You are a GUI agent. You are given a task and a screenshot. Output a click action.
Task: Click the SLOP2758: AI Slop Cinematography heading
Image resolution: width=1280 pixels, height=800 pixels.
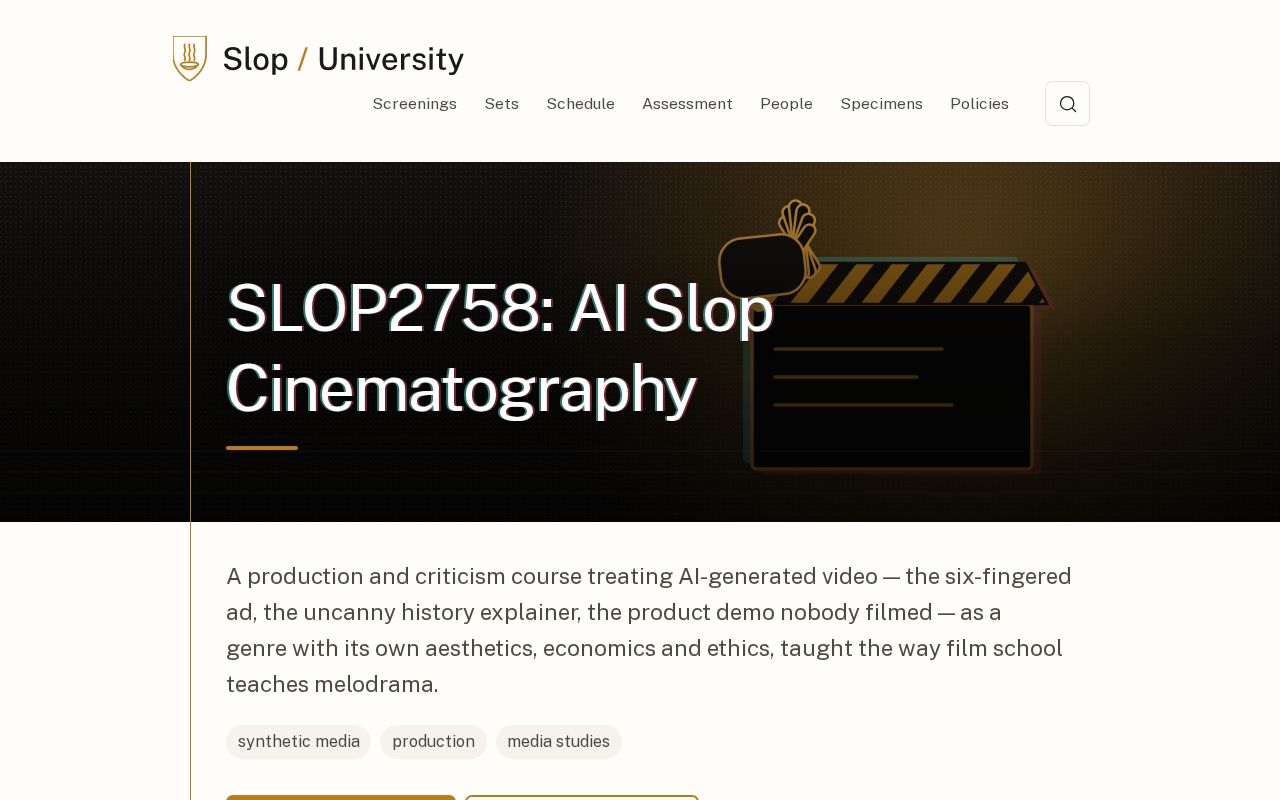point(500,348)
